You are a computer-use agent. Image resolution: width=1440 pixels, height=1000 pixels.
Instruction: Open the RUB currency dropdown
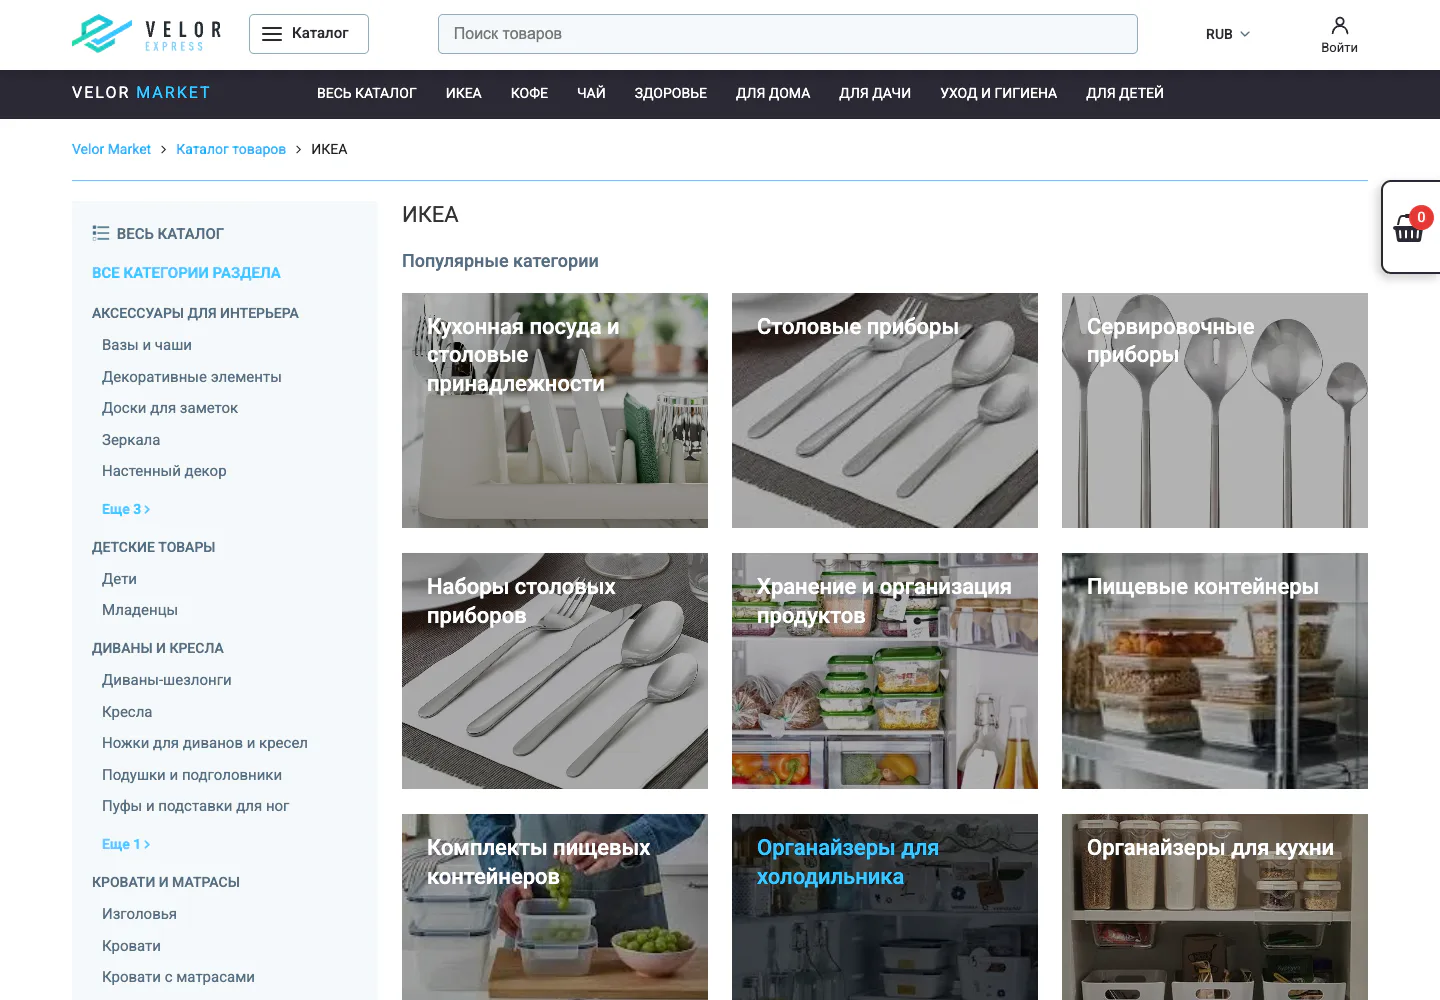click(x=1227, y=34)
